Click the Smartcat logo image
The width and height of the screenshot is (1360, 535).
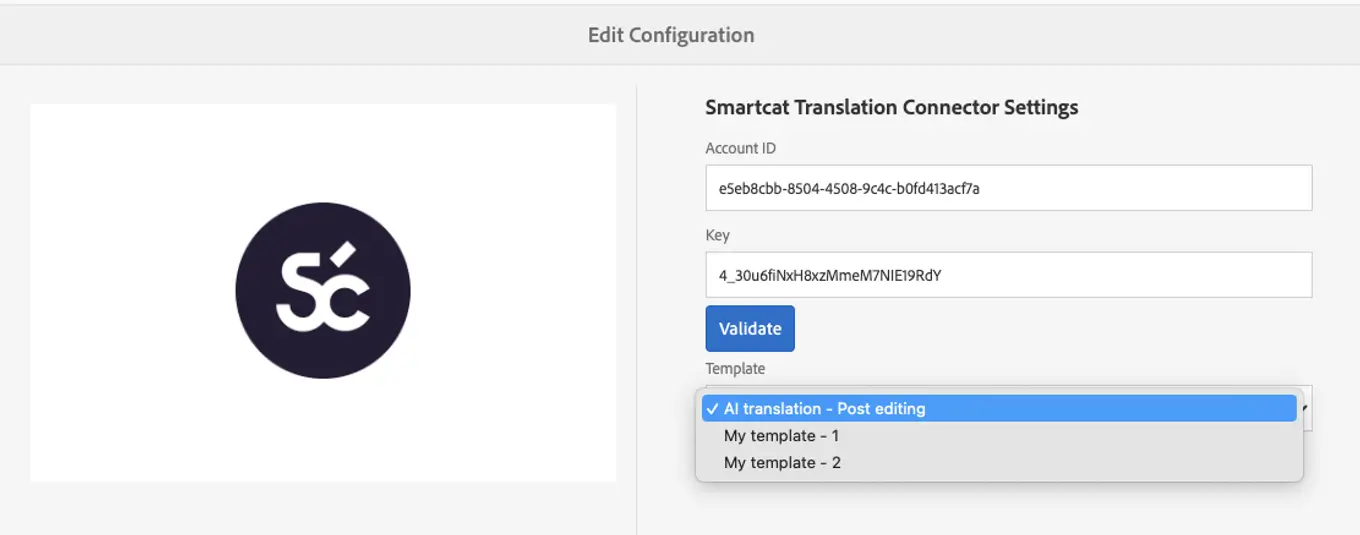click(323, 291)
